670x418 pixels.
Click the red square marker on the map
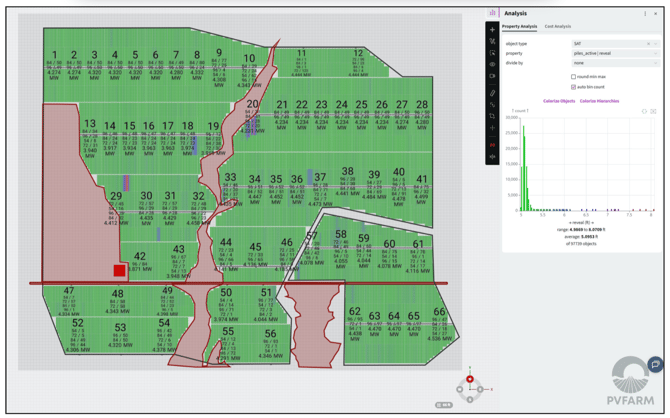[x=119, y=270]
